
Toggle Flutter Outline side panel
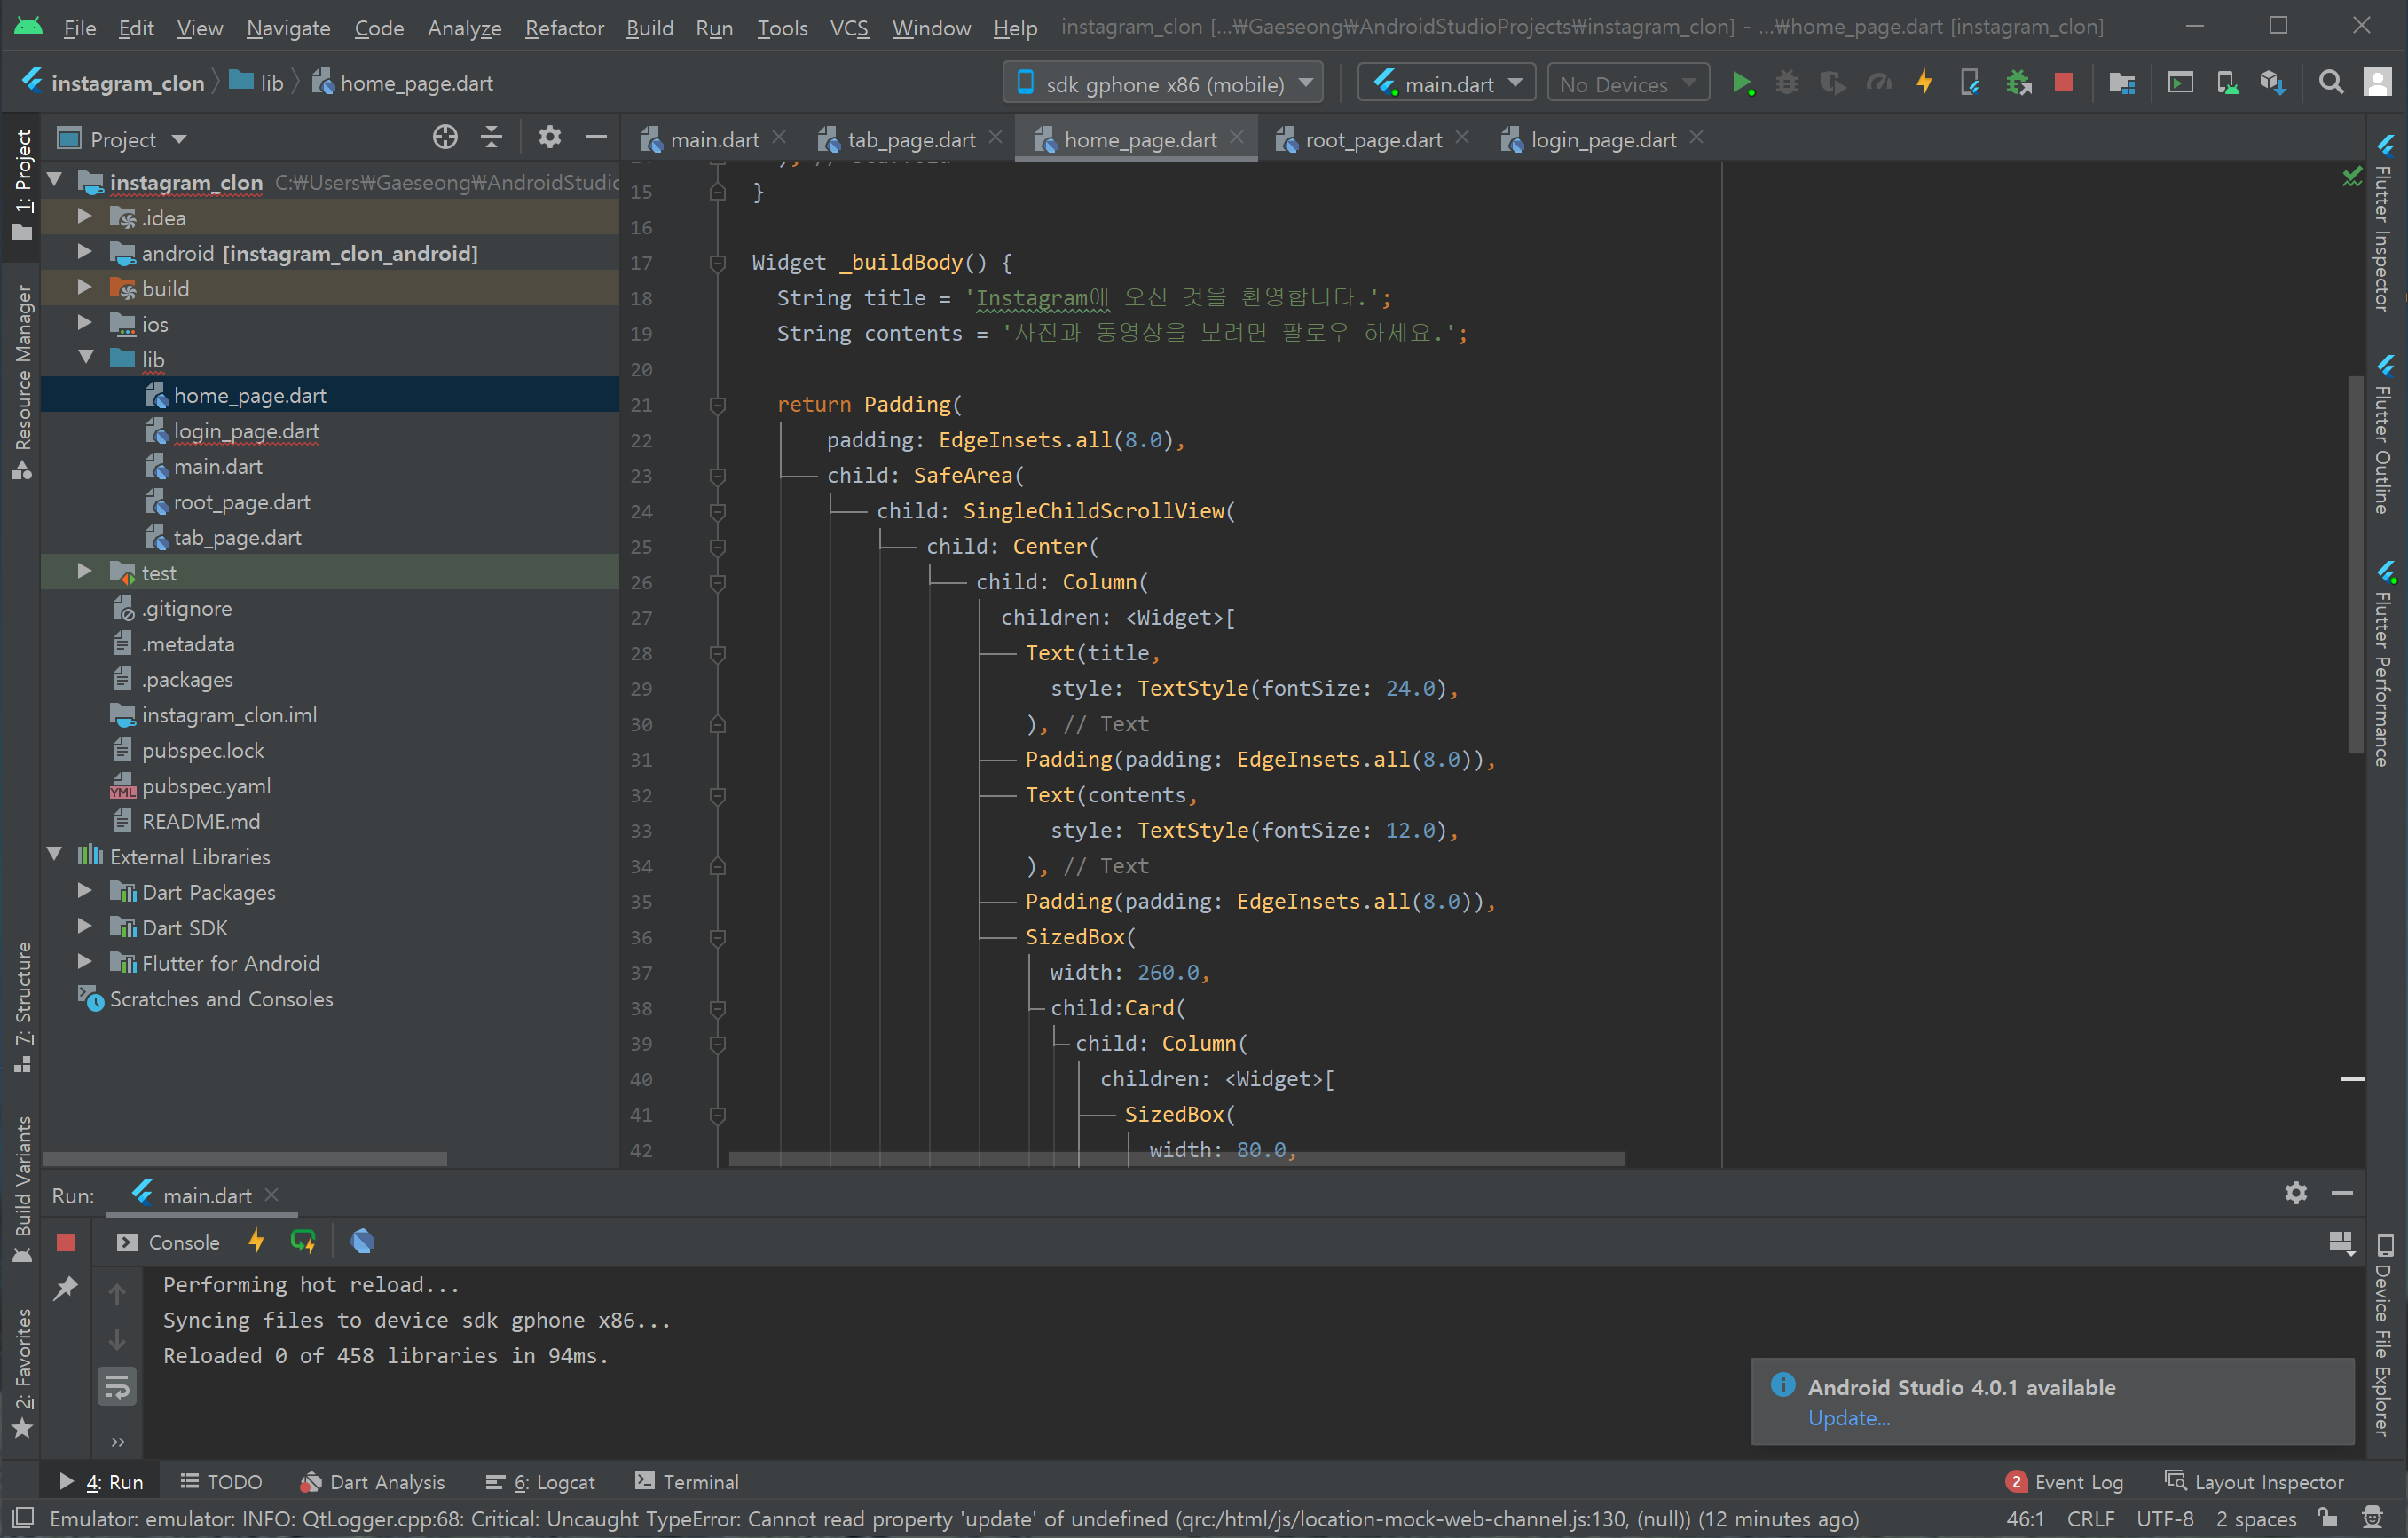pyautogui.click(x=2385, y=435)
